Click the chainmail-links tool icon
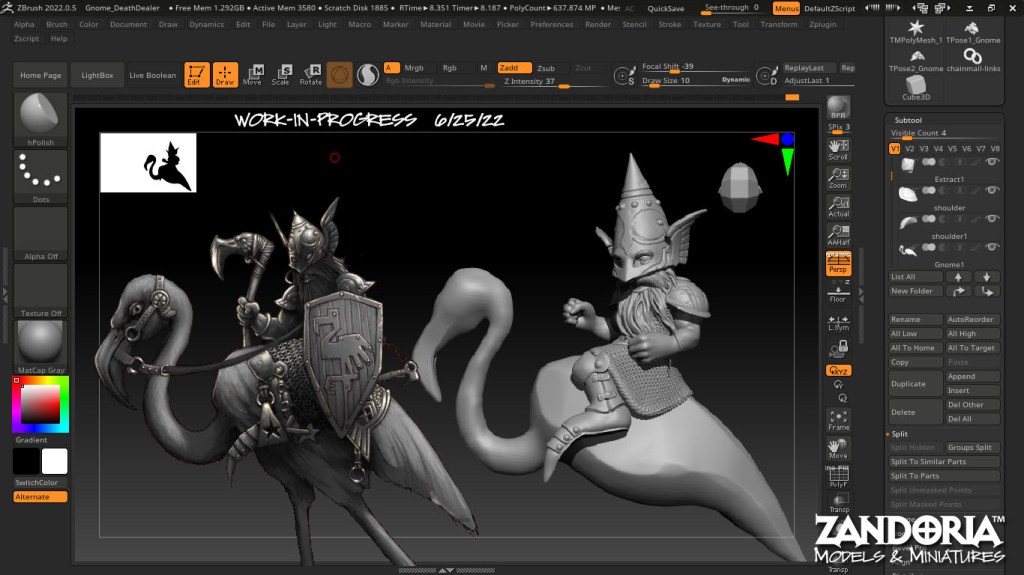The width and height of the screenshot is (1024, 575). (x=973, y=58)
